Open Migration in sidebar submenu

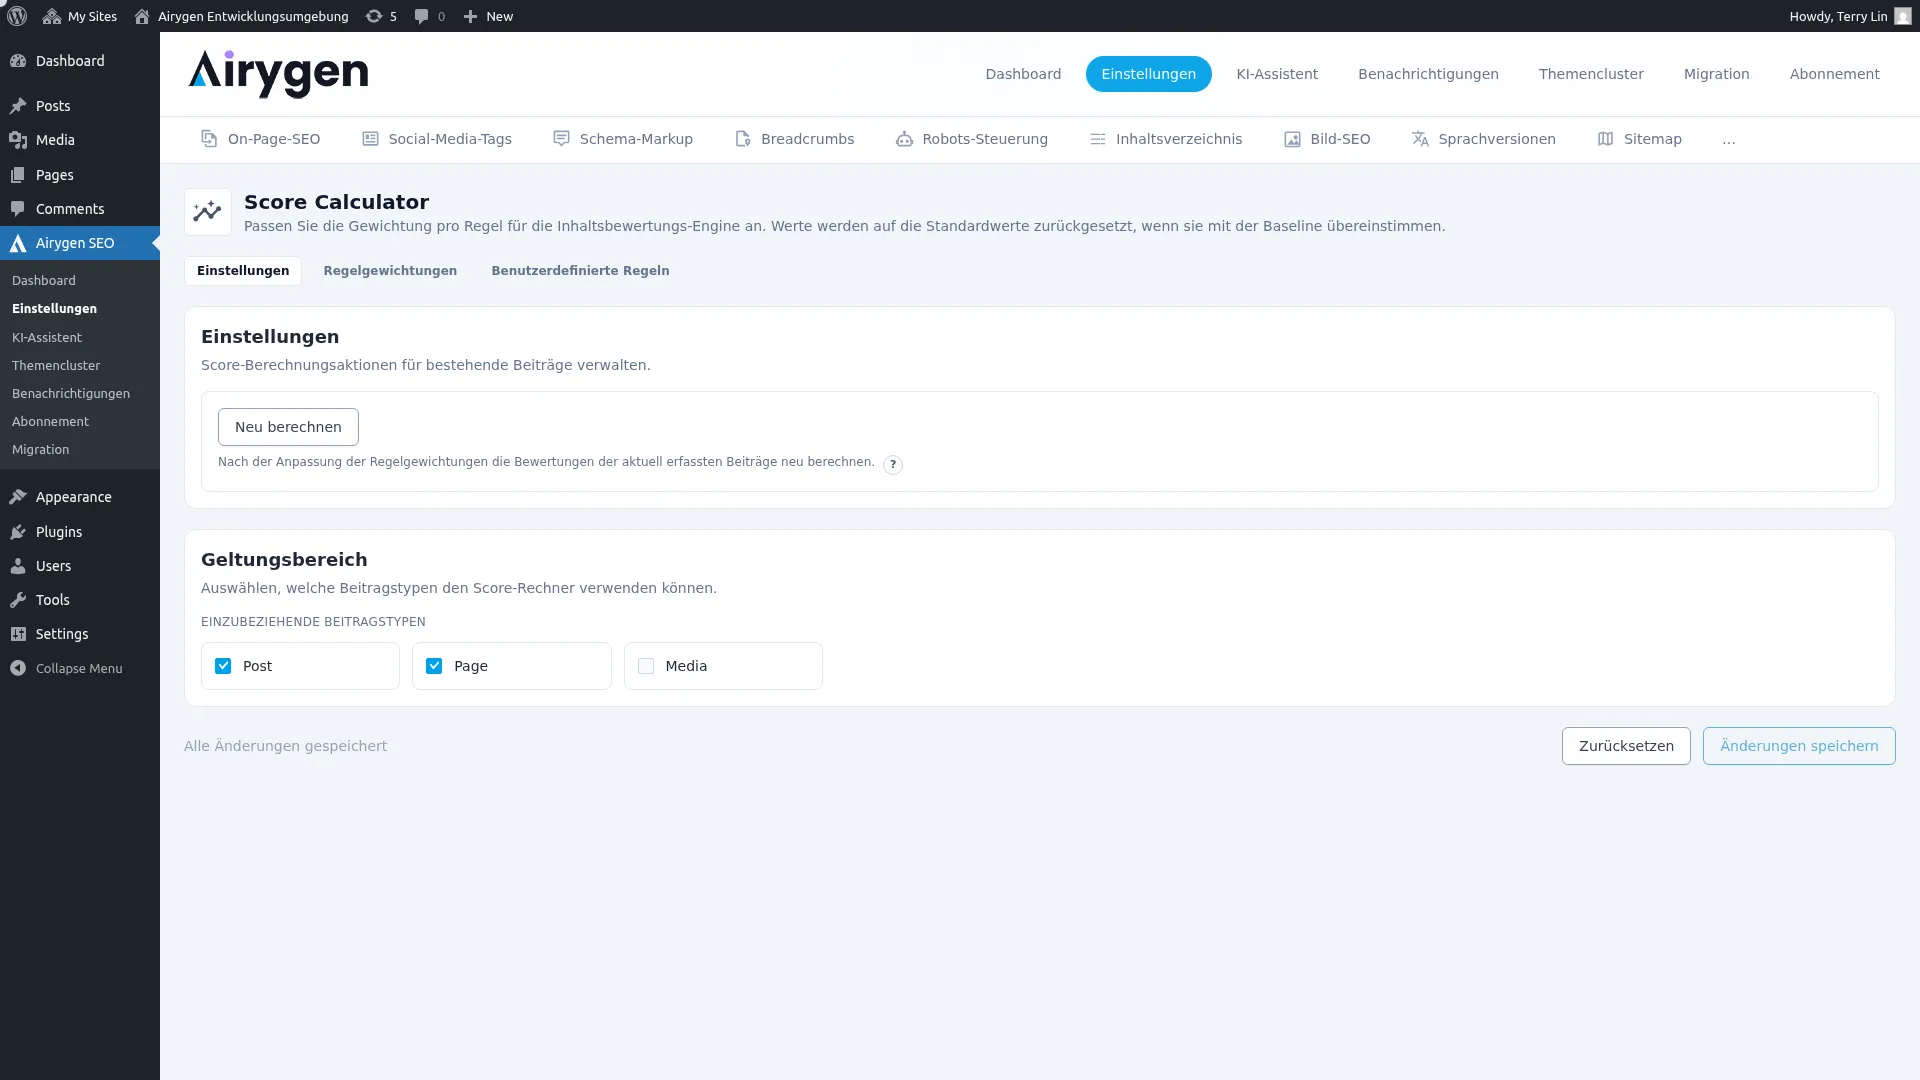[41, 450]
